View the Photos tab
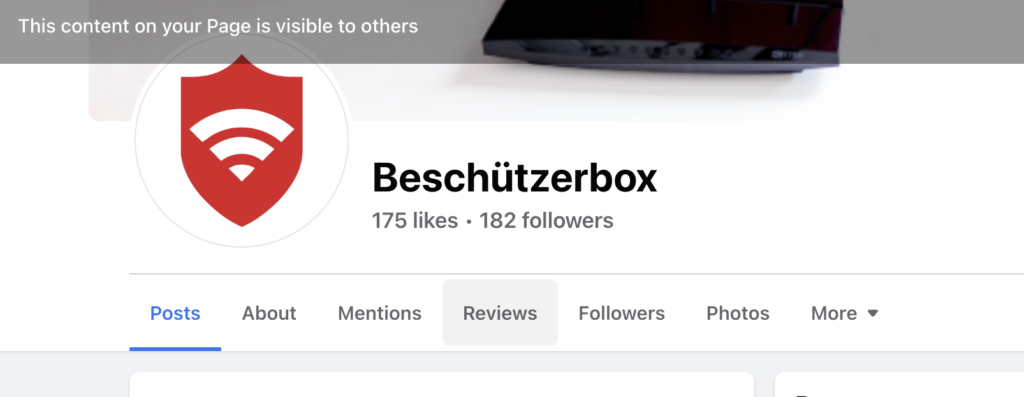 click(738, 313)
